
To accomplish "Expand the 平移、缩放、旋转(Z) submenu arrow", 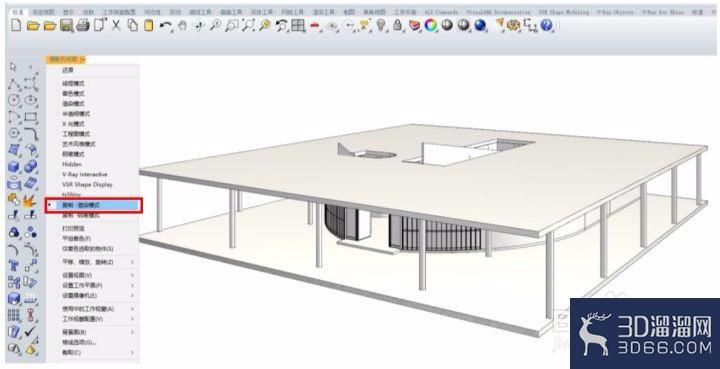I will (x=133, y=262).
